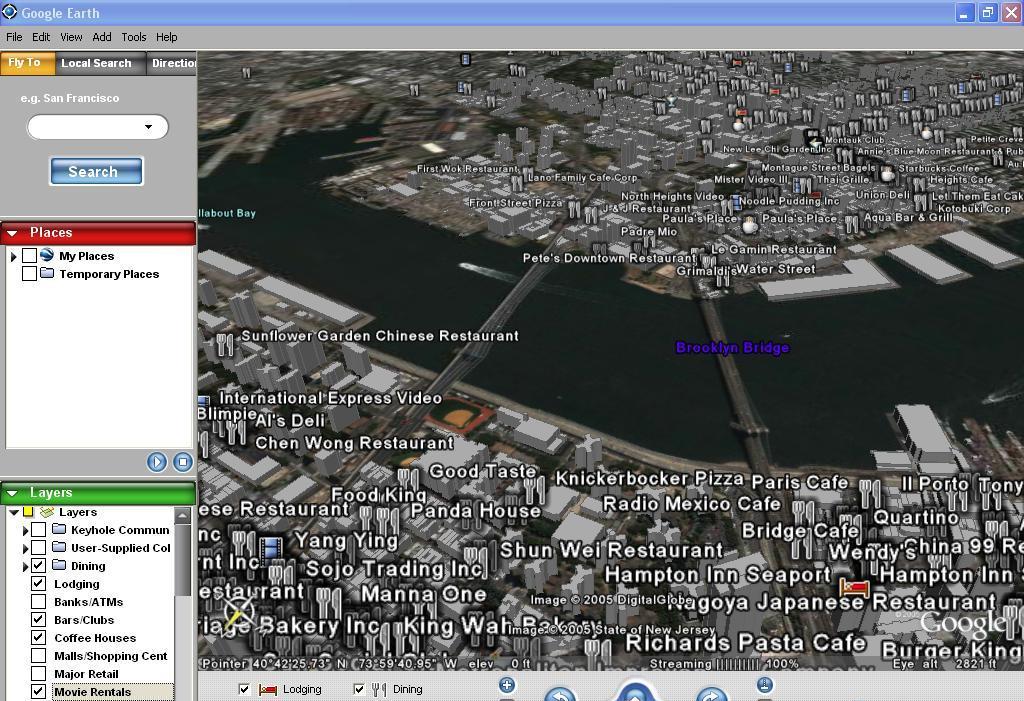This screenshot has width=1024, height=701.
Task: Enable the User-Supplied Col layer checkbox
Action: click(x=39, y=547)
